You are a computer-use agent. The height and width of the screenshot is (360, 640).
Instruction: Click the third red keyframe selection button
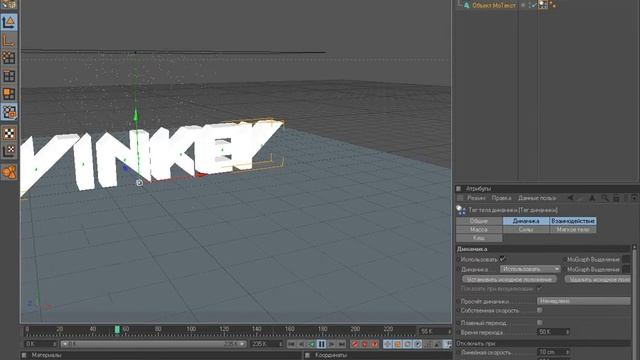click(x=375, y=344)
